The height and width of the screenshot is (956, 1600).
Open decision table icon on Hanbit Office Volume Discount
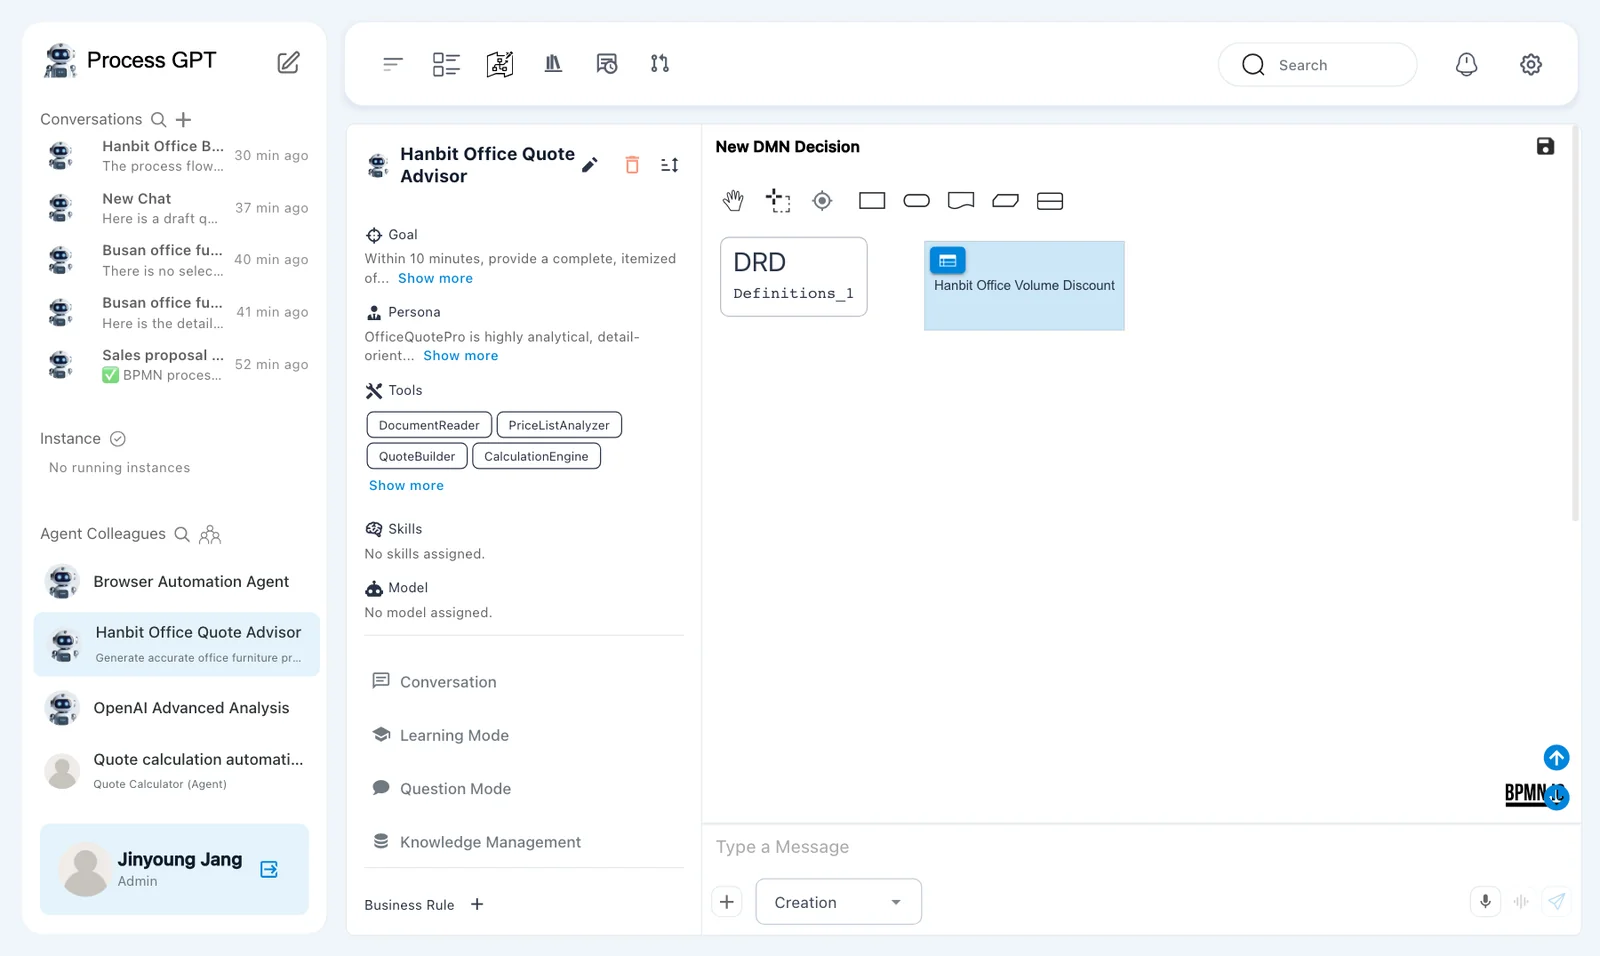point(947,261)
